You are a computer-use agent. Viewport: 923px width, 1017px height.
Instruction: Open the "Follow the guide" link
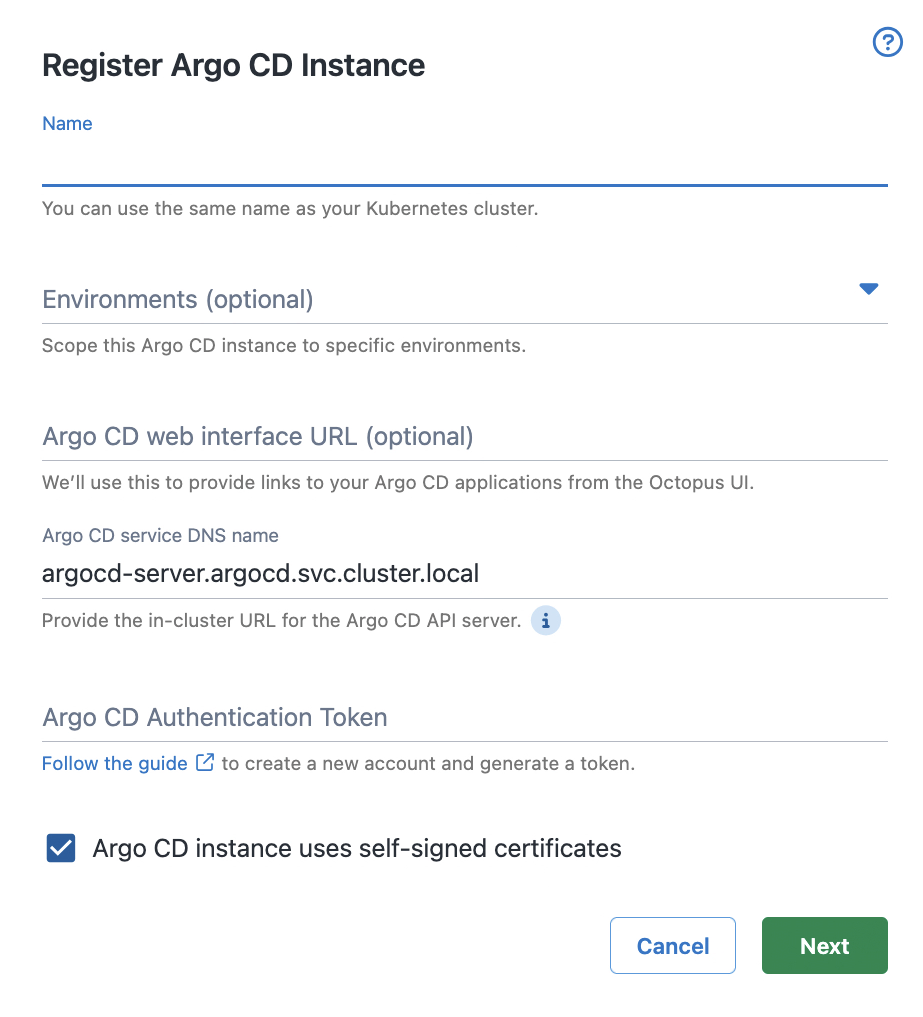(x=114, y=762)
